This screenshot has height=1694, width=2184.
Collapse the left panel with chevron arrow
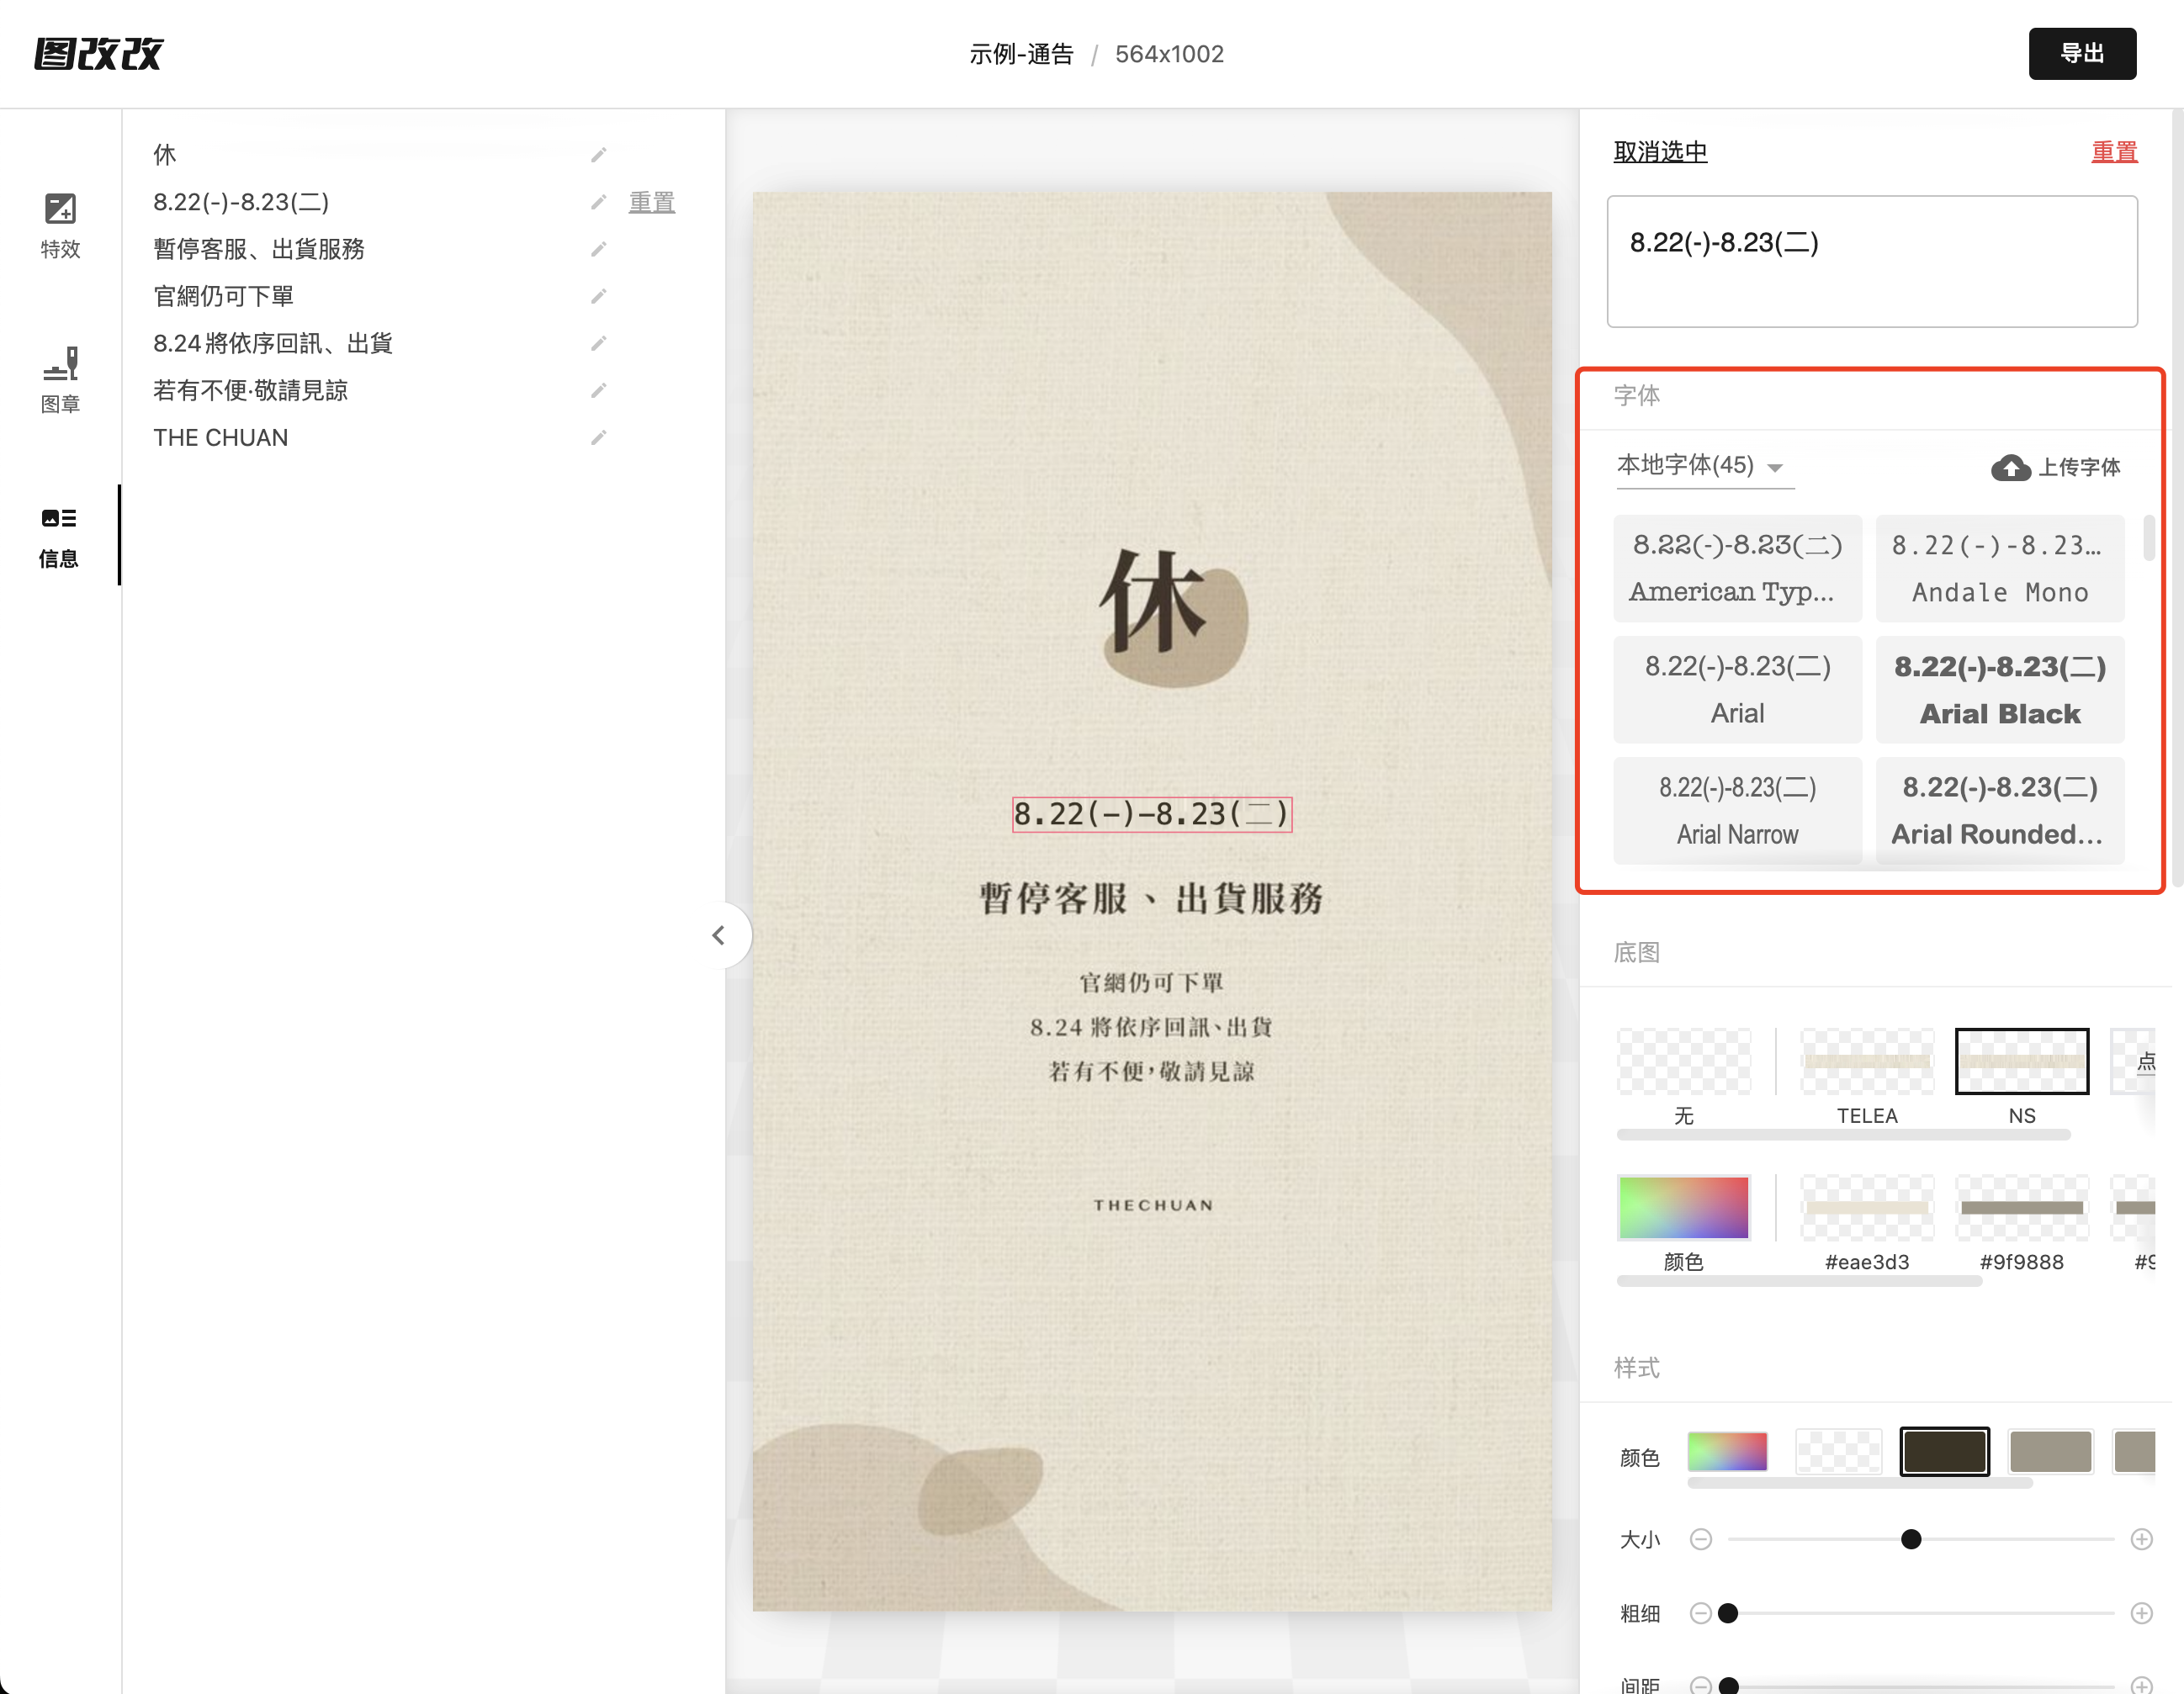(718, 935)
